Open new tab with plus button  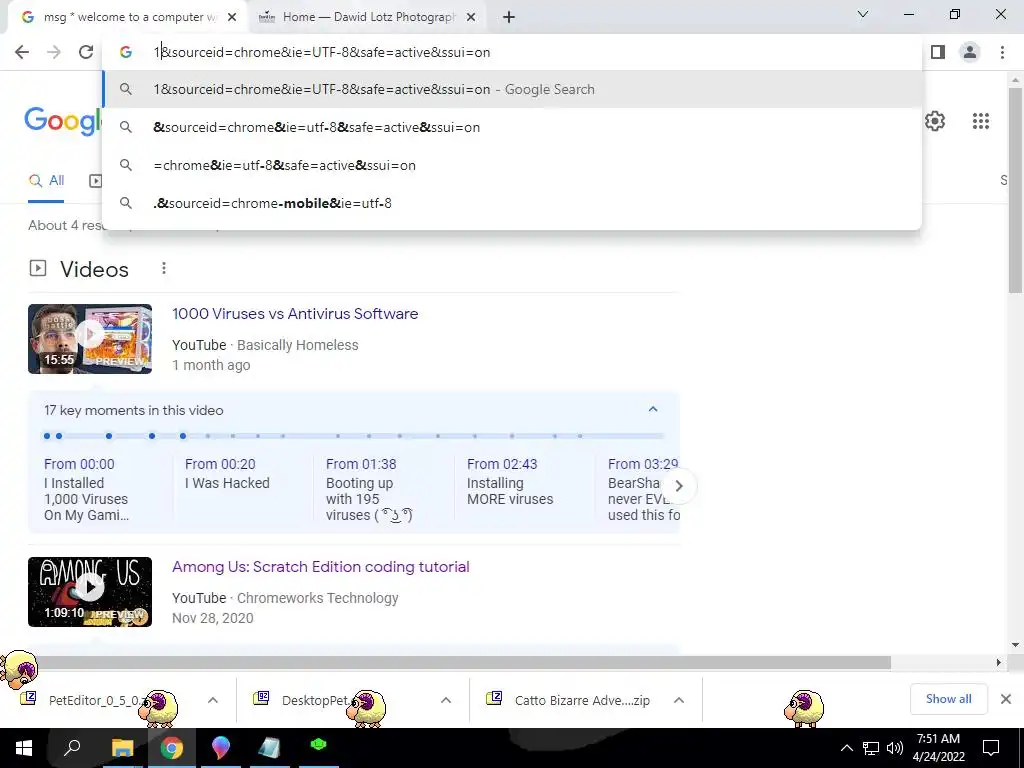(509, 17)
